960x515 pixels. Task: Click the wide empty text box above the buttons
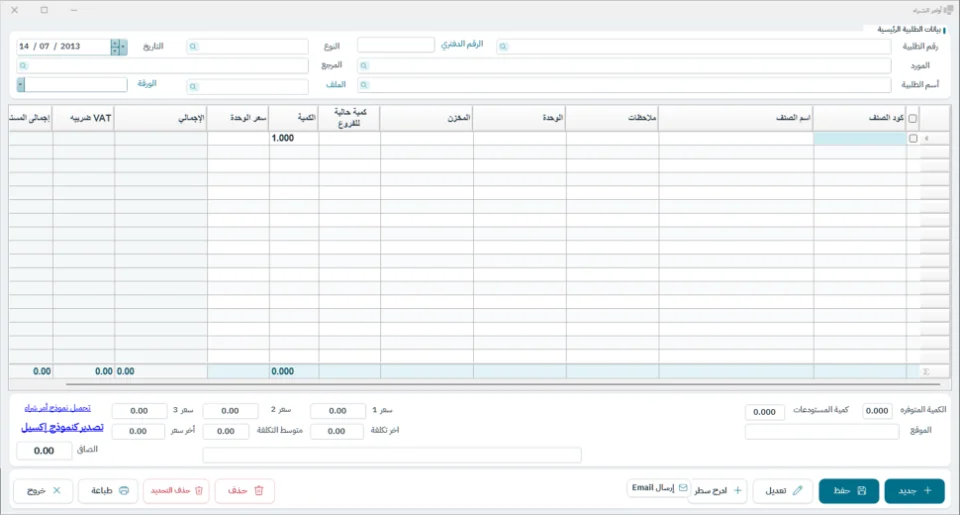coord(392,455)
